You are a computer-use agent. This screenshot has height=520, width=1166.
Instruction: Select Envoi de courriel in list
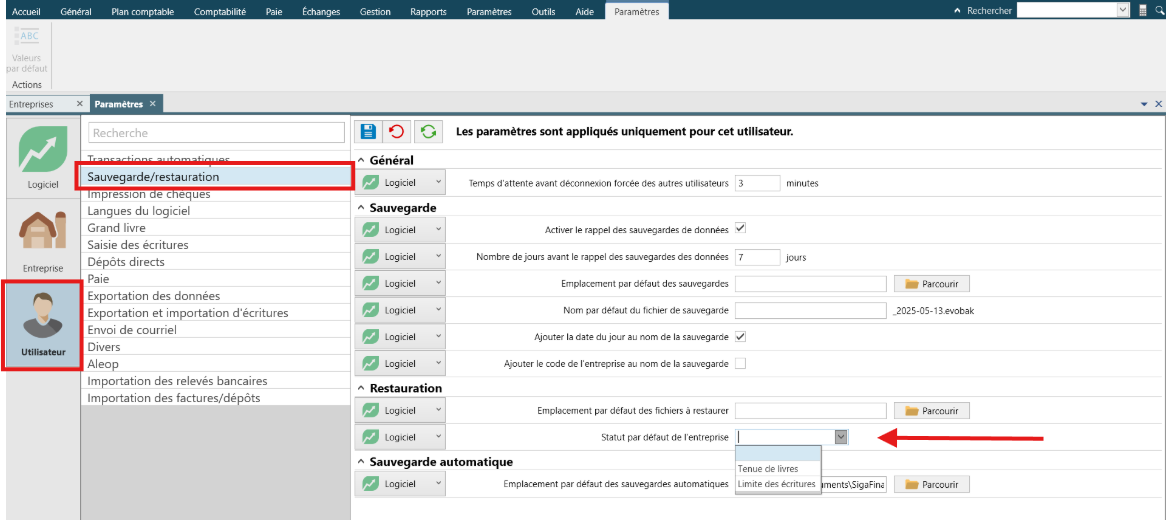tap(215, 330)
